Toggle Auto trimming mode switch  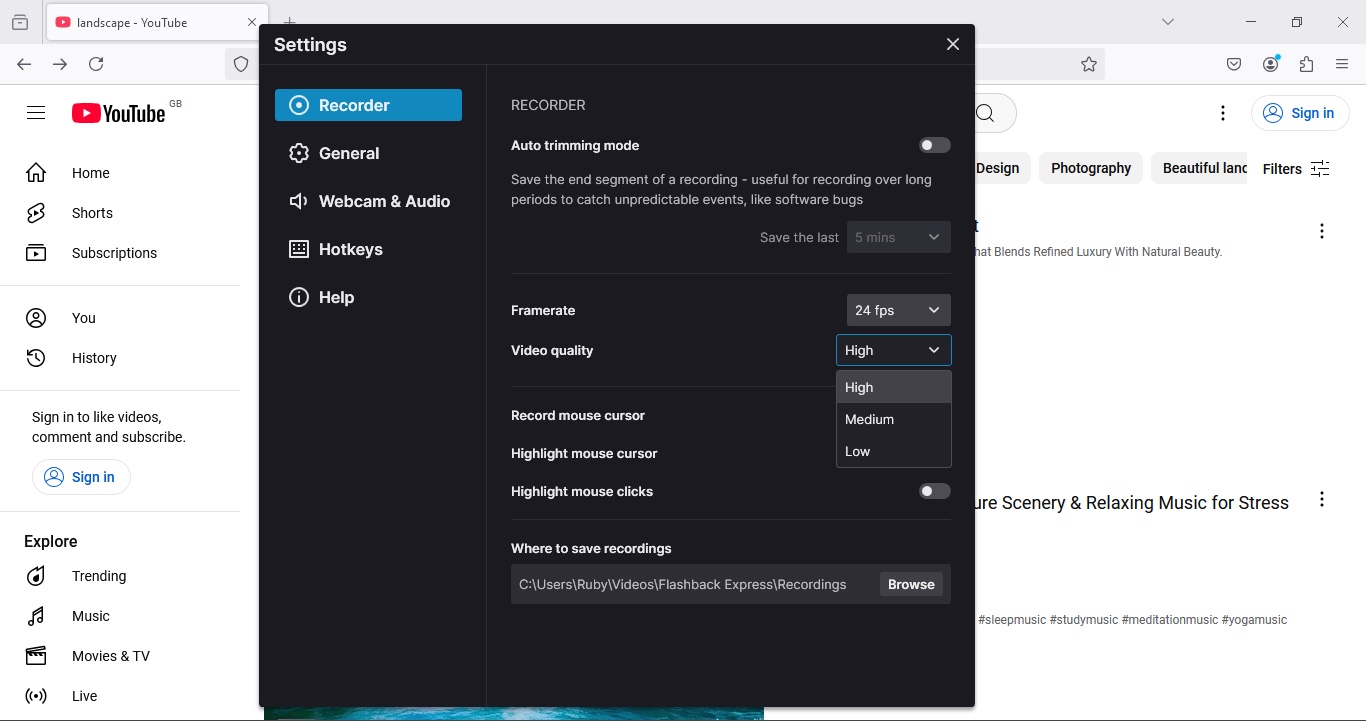click(935, 145)
